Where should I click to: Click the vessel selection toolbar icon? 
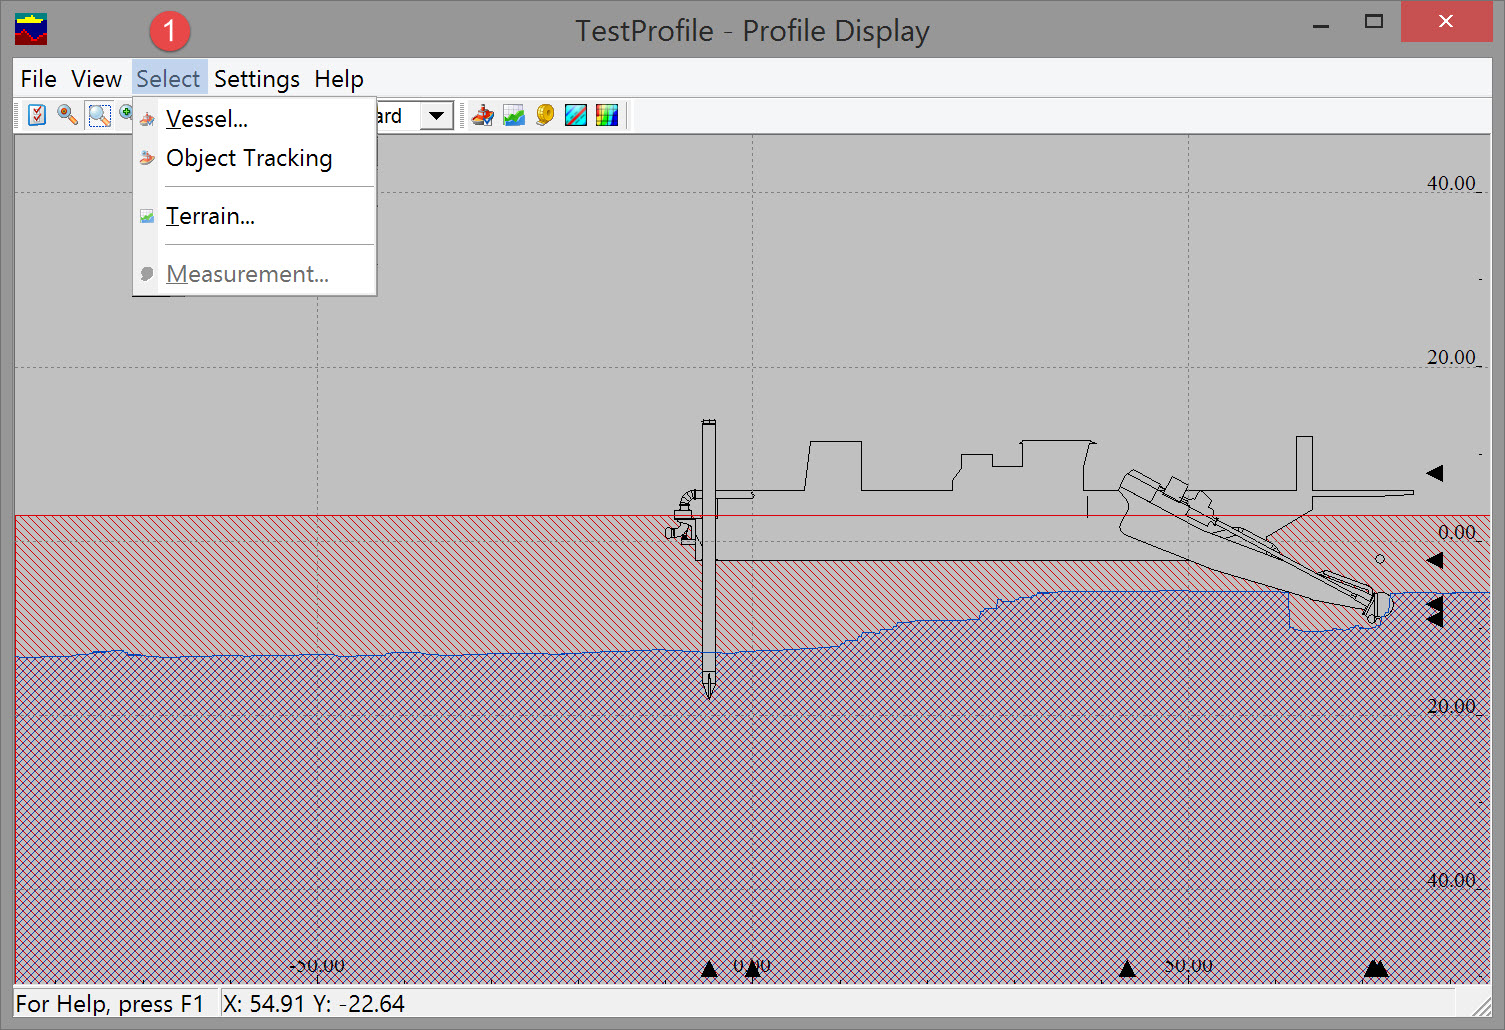click(483, 116)
